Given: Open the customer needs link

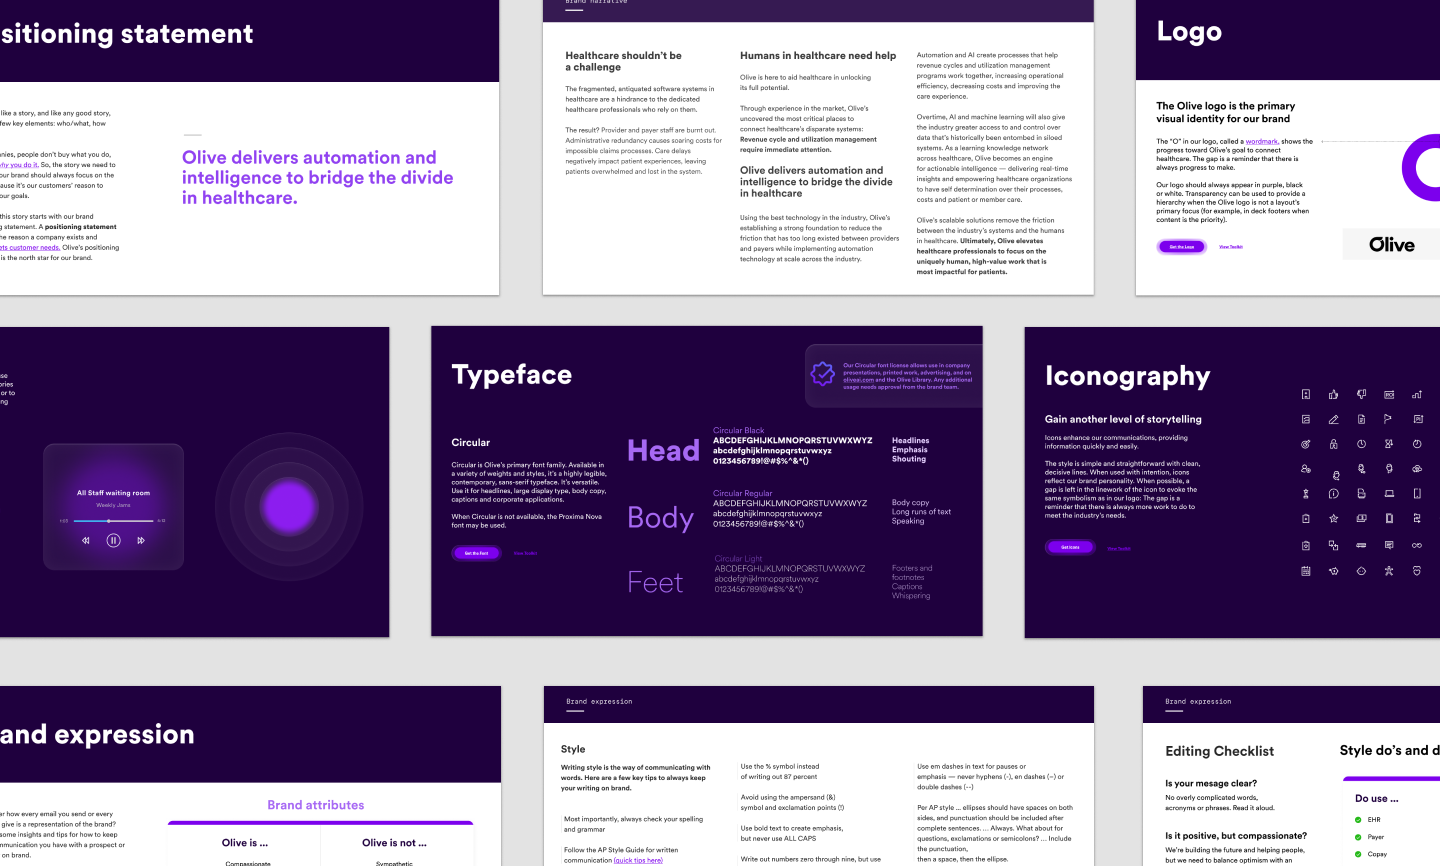Looking at the screenshot, I should point(30,247).
